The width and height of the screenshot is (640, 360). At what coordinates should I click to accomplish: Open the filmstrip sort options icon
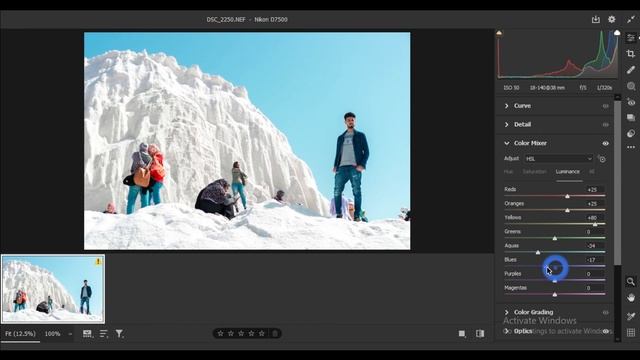coord(104,334)
